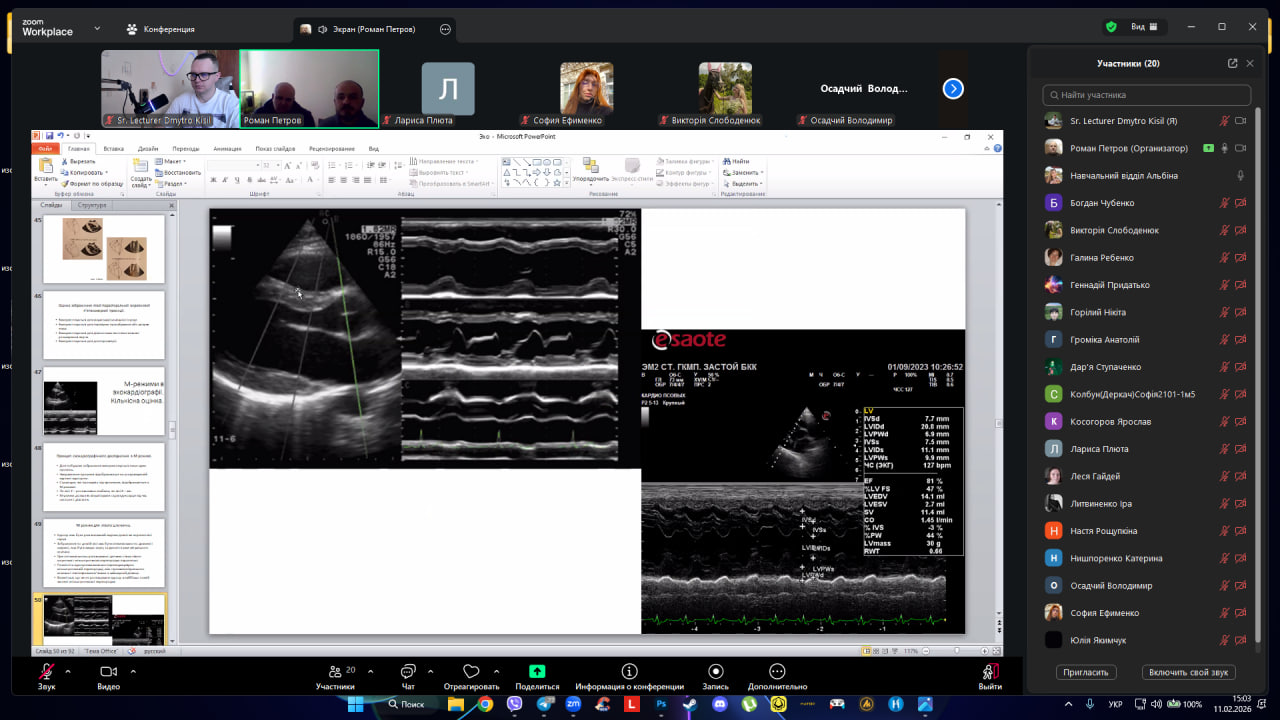The image size is (1280, 720).
Task: Leave the meeting via Выйти icon
Action: tap(990, 672)
